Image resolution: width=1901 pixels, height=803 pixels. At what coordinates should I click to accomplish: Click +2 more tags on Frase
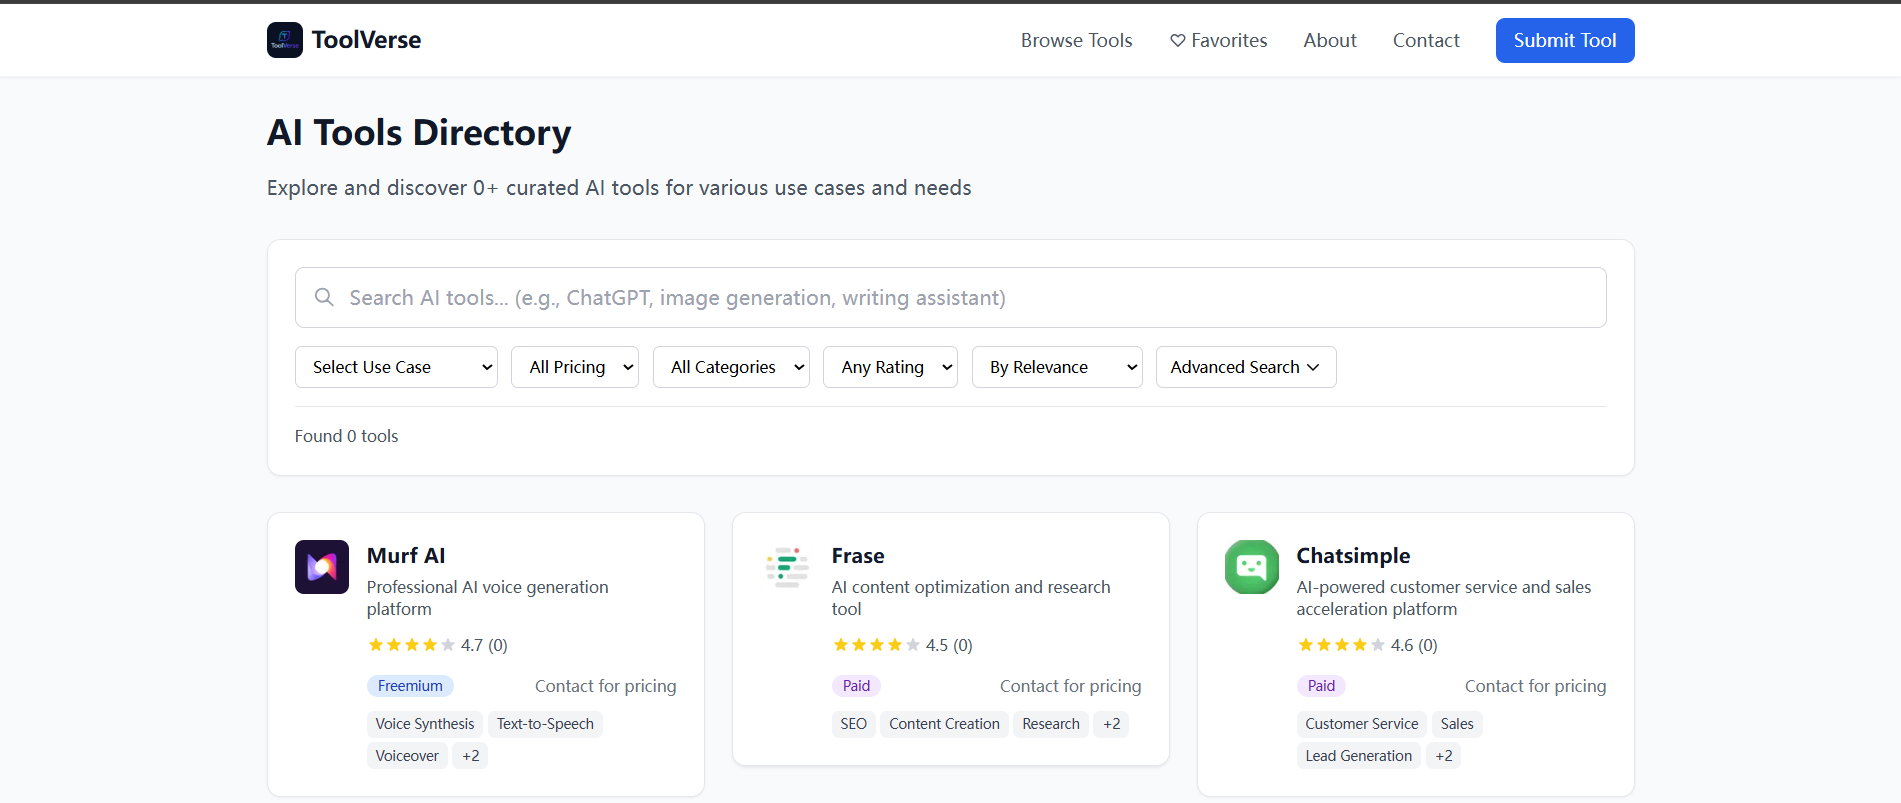[x=1112, y=724]
